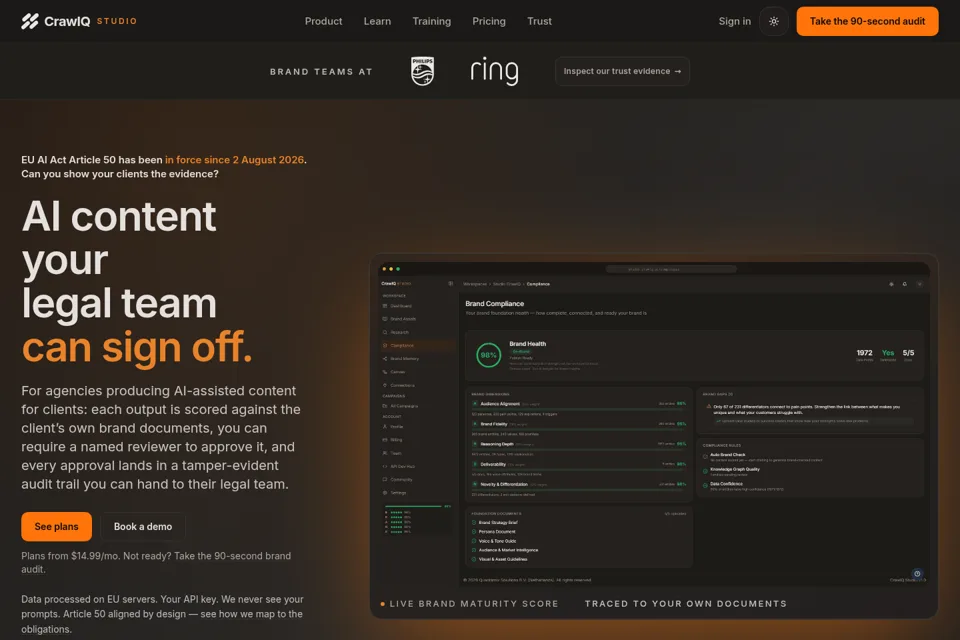
Task: Click the Profile person icon in preview sidebar
Action: [385, 426]
